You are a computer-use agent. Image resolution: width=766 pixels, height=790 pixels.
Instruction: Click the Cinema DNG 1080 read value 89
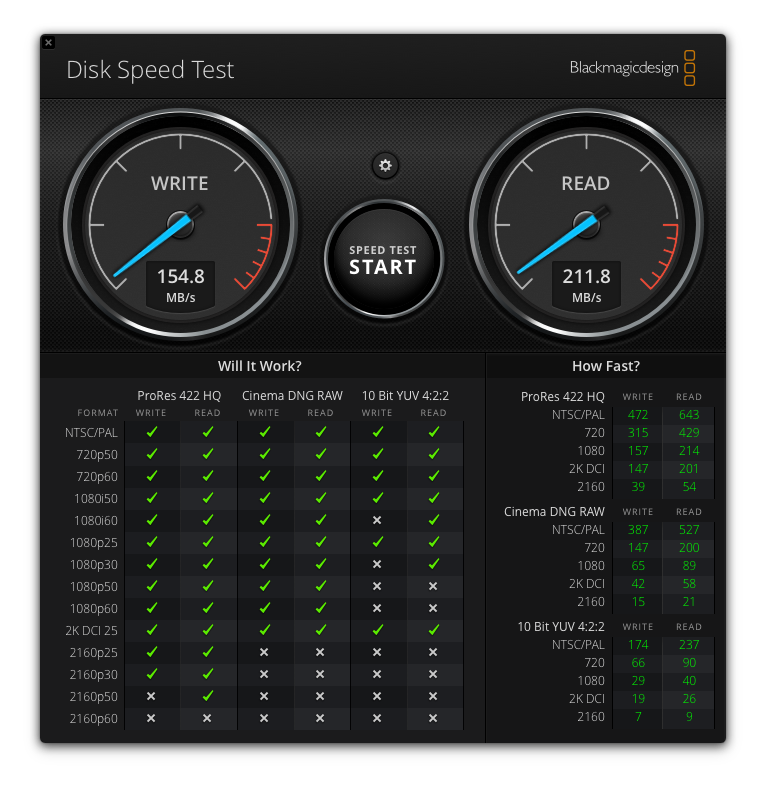tap(689, 566)
